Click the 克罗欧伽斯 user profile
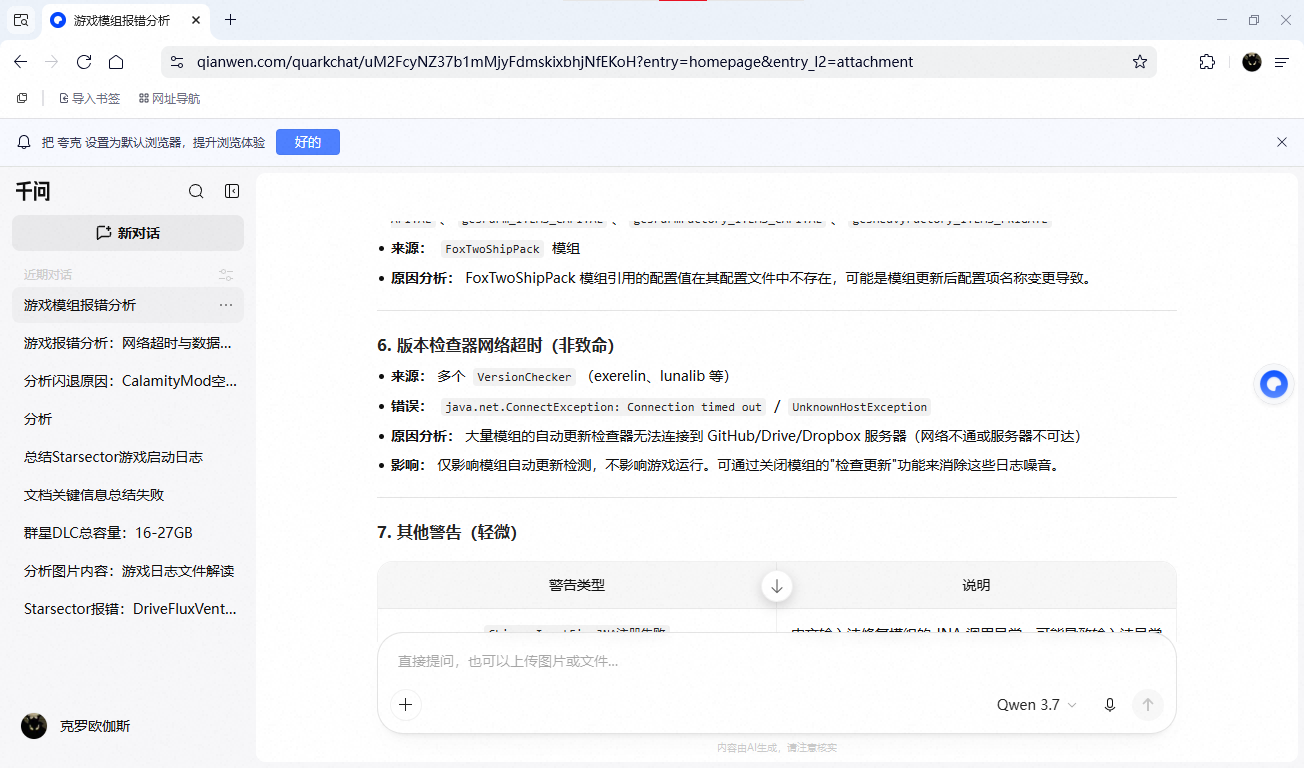 (76, 726)
